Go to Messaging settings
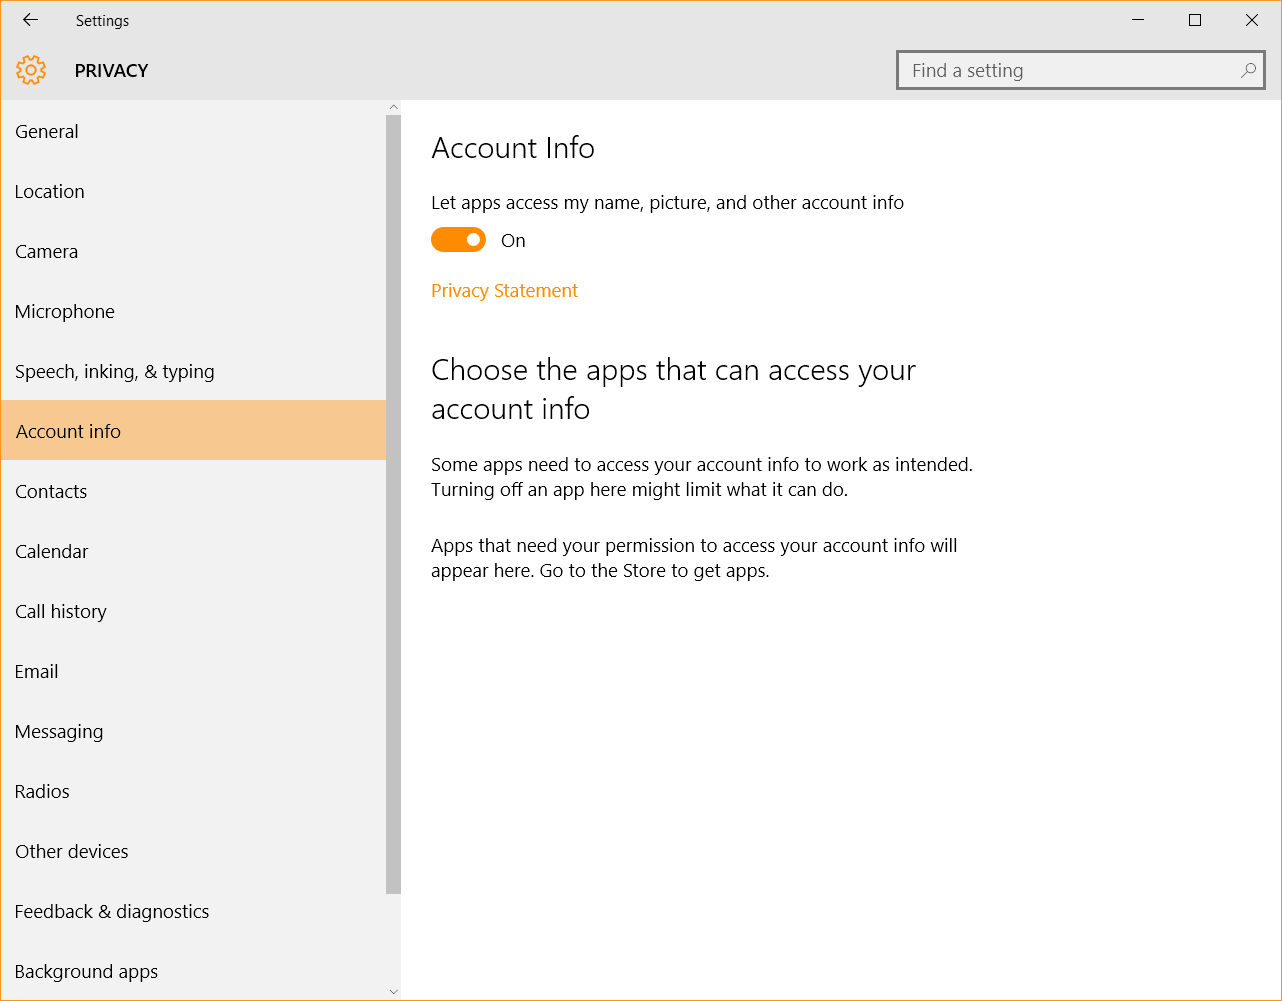Viewport: 1282px width, 1001px height. coord(193,731)
